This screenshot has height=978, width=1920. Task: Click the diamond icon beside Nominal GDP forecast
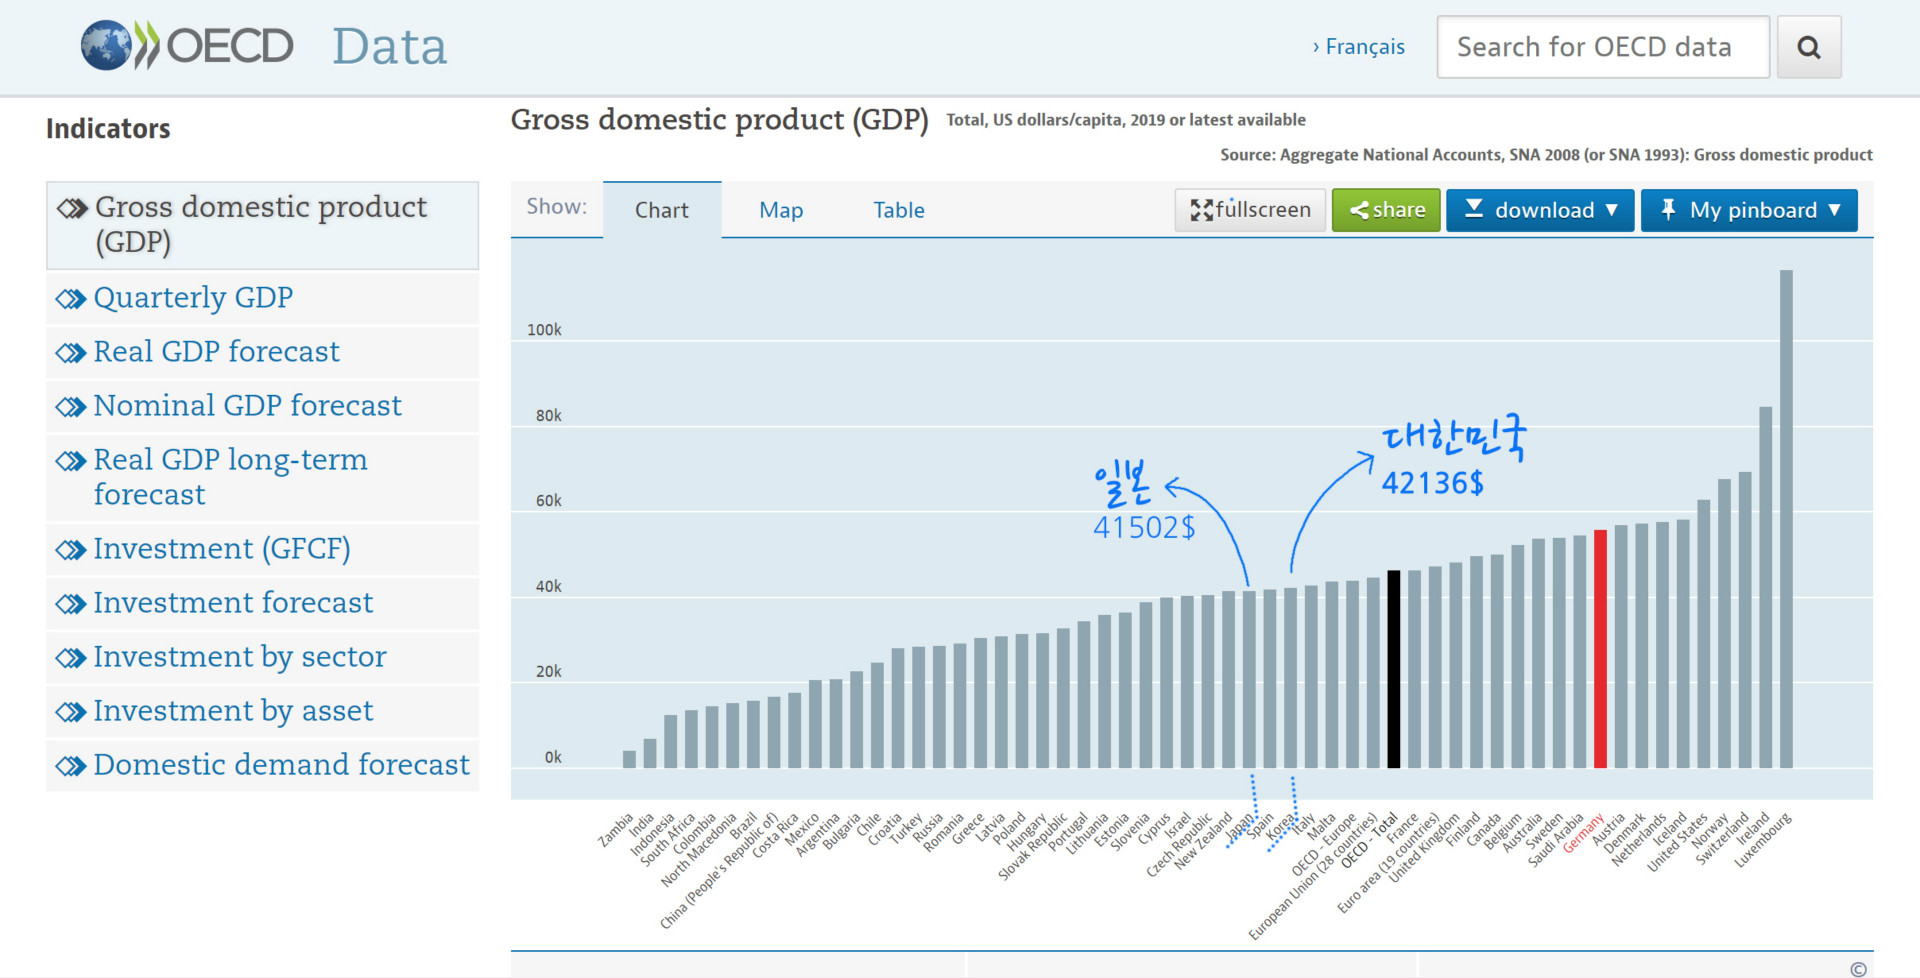71,407
